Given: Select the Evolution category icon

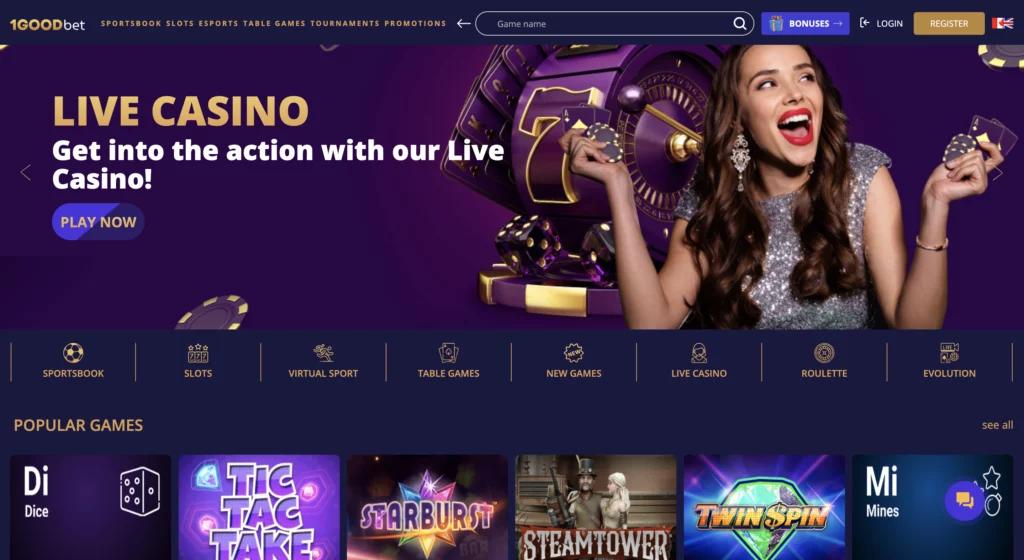Looking at the screenshot, I should click(x=950, y=353).
